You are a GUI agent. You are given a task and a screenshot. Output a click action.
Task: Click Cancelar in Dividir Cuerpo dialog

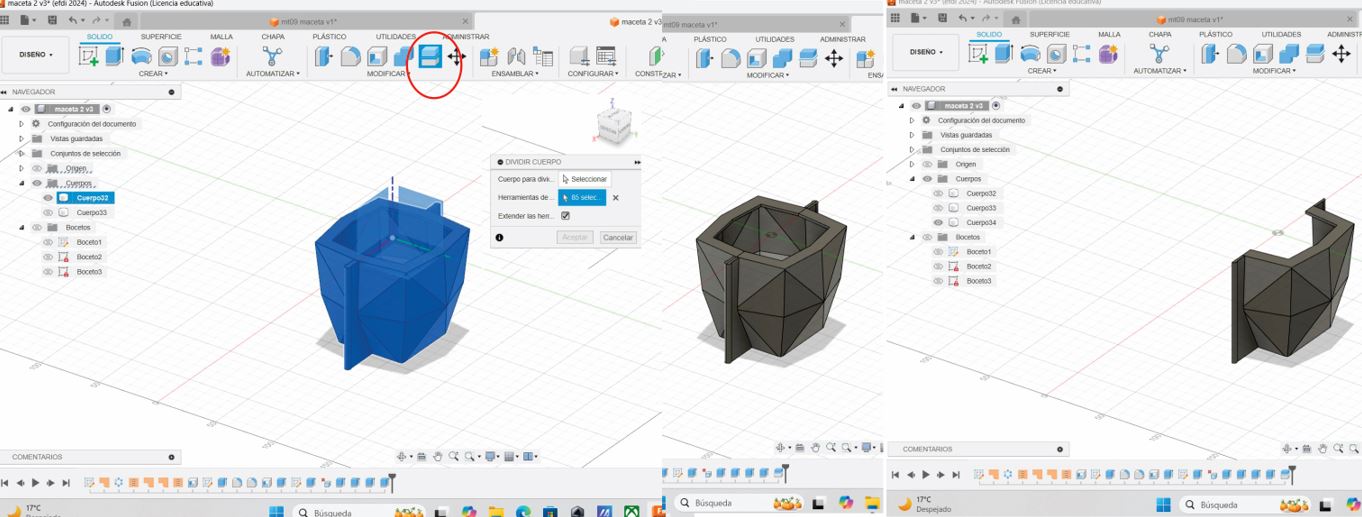coord(618,238)
